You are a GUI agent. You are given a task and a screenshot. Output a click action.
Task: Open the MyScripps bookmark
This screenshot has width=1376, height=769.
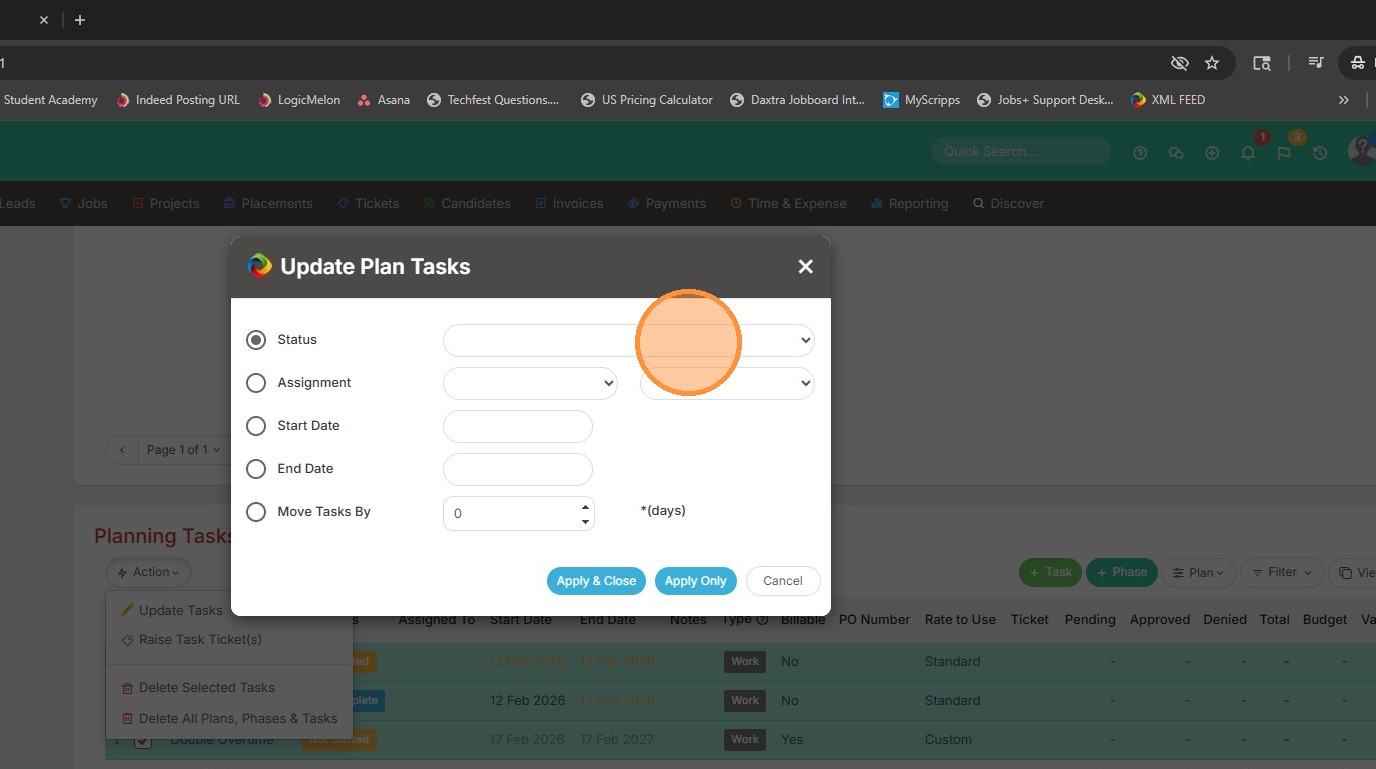click(x=922, y=100)
